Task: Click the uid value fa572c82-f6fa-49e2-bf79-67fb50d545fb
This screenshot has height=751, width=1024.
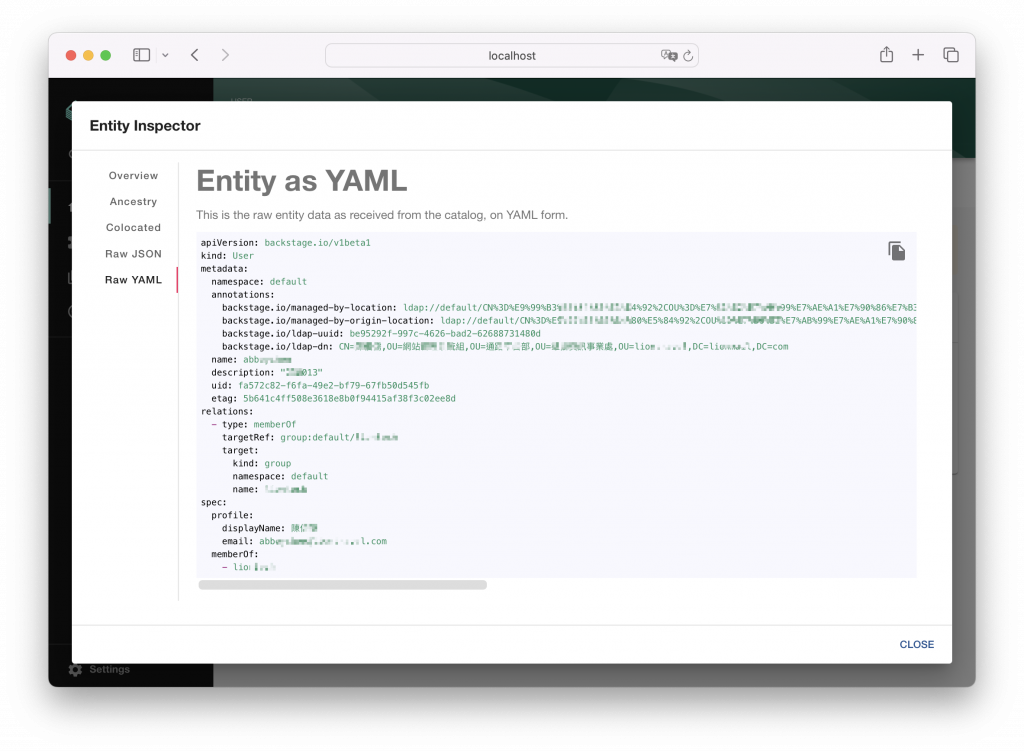Action: point(334,386)
